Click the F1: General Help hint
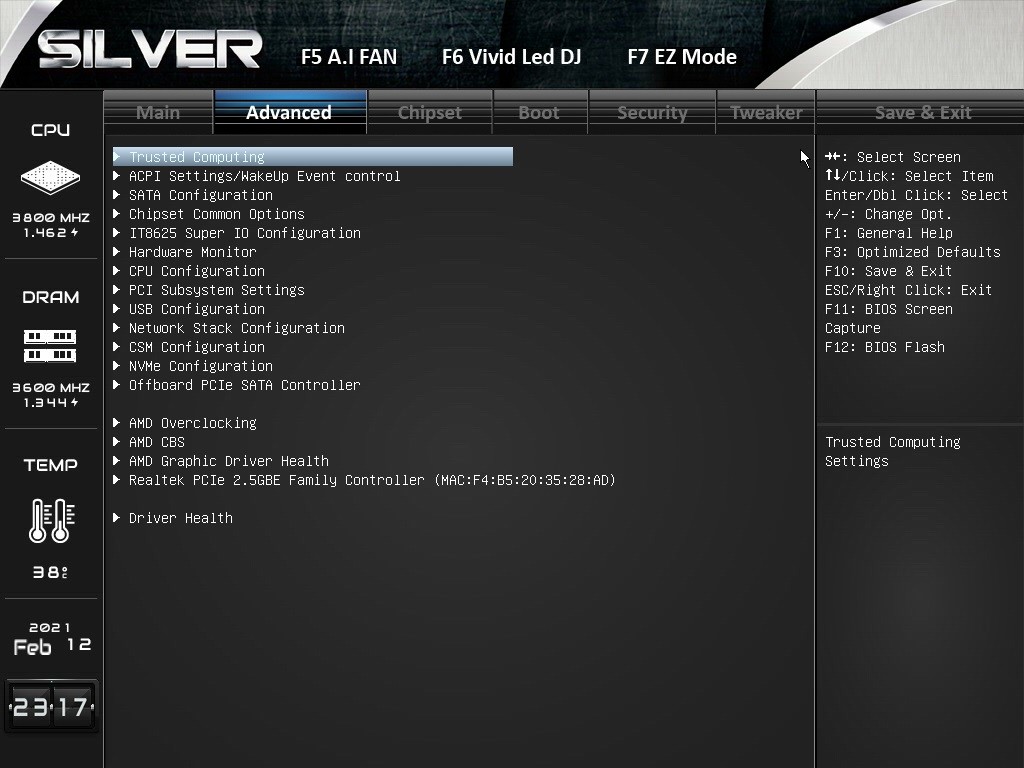The width and height of the screenshot is (1024, 768). [888, 233]
